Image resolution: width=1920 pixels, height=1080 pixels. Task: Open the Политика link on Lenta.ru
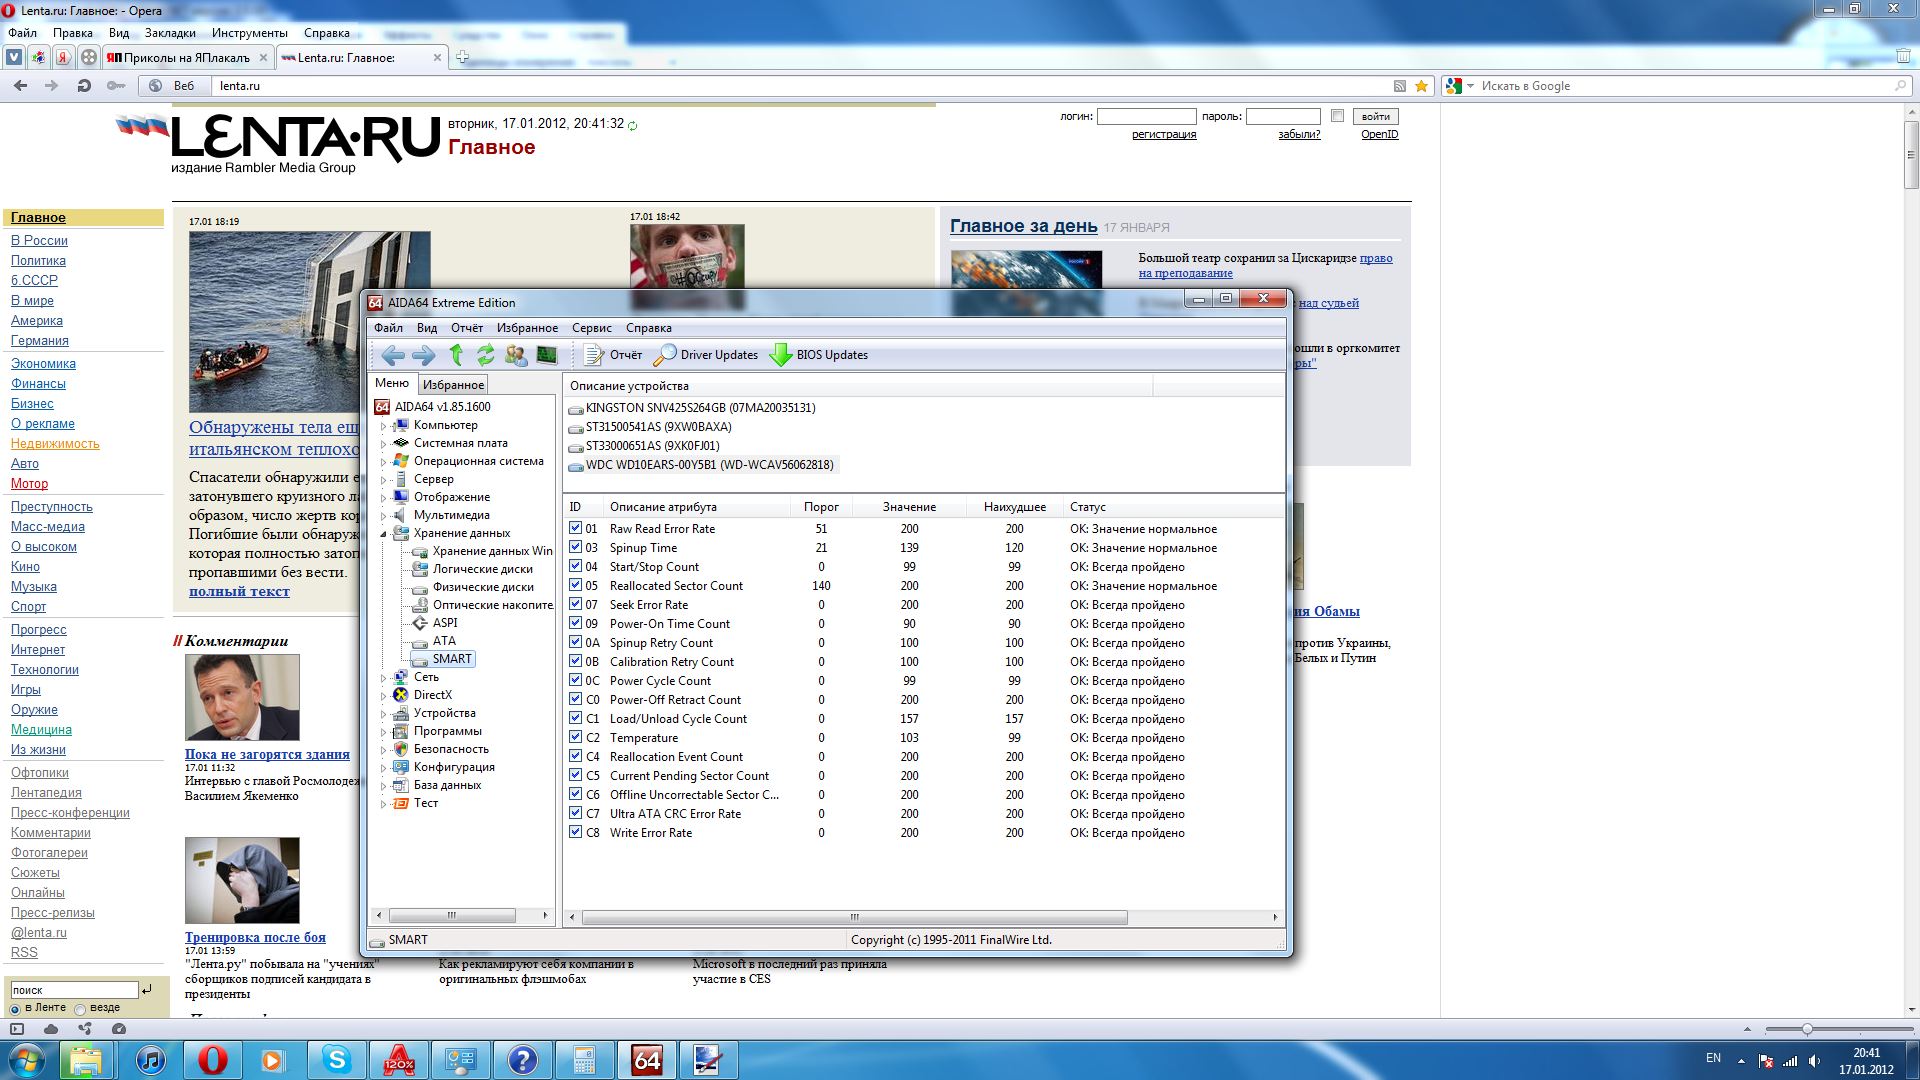pyautogui.click(x=38, y=261)
